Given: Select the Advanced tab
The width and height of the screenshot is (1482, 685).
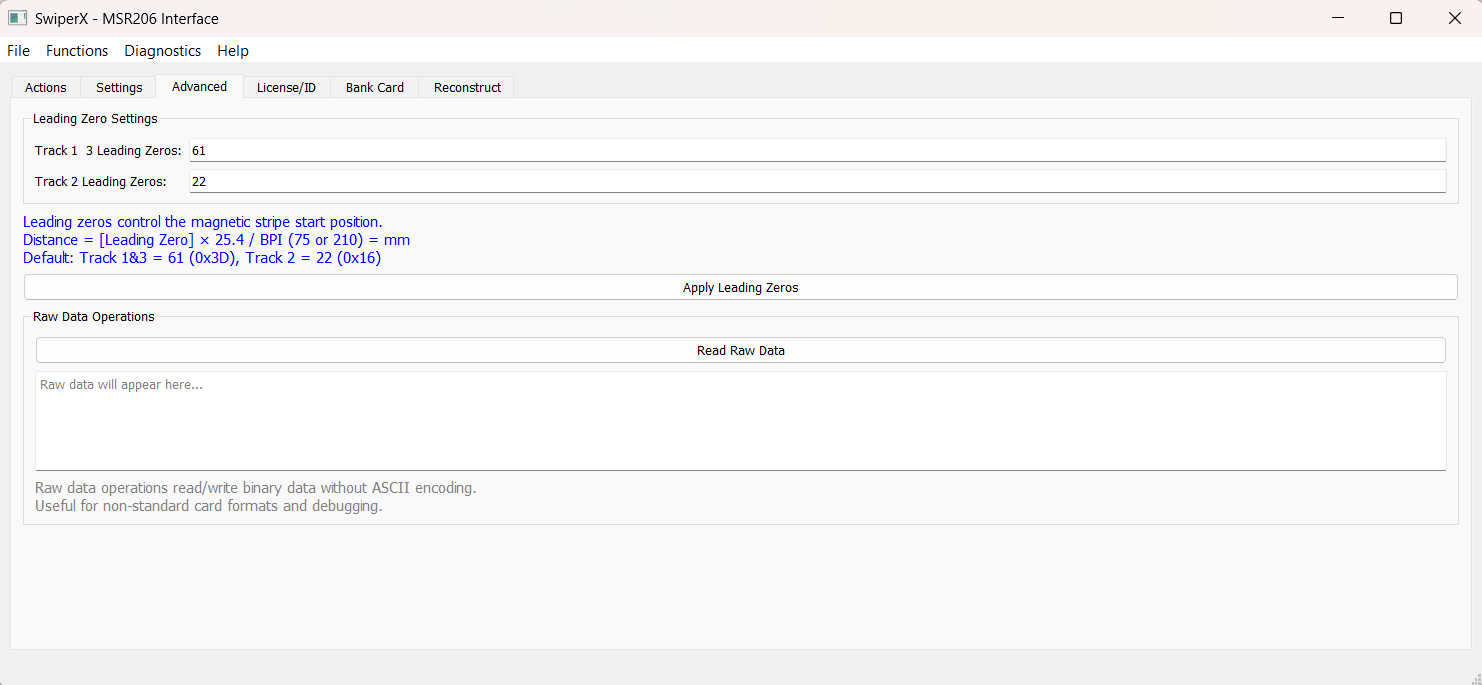Looking at the screenshot, I should [x=199, y=87].
